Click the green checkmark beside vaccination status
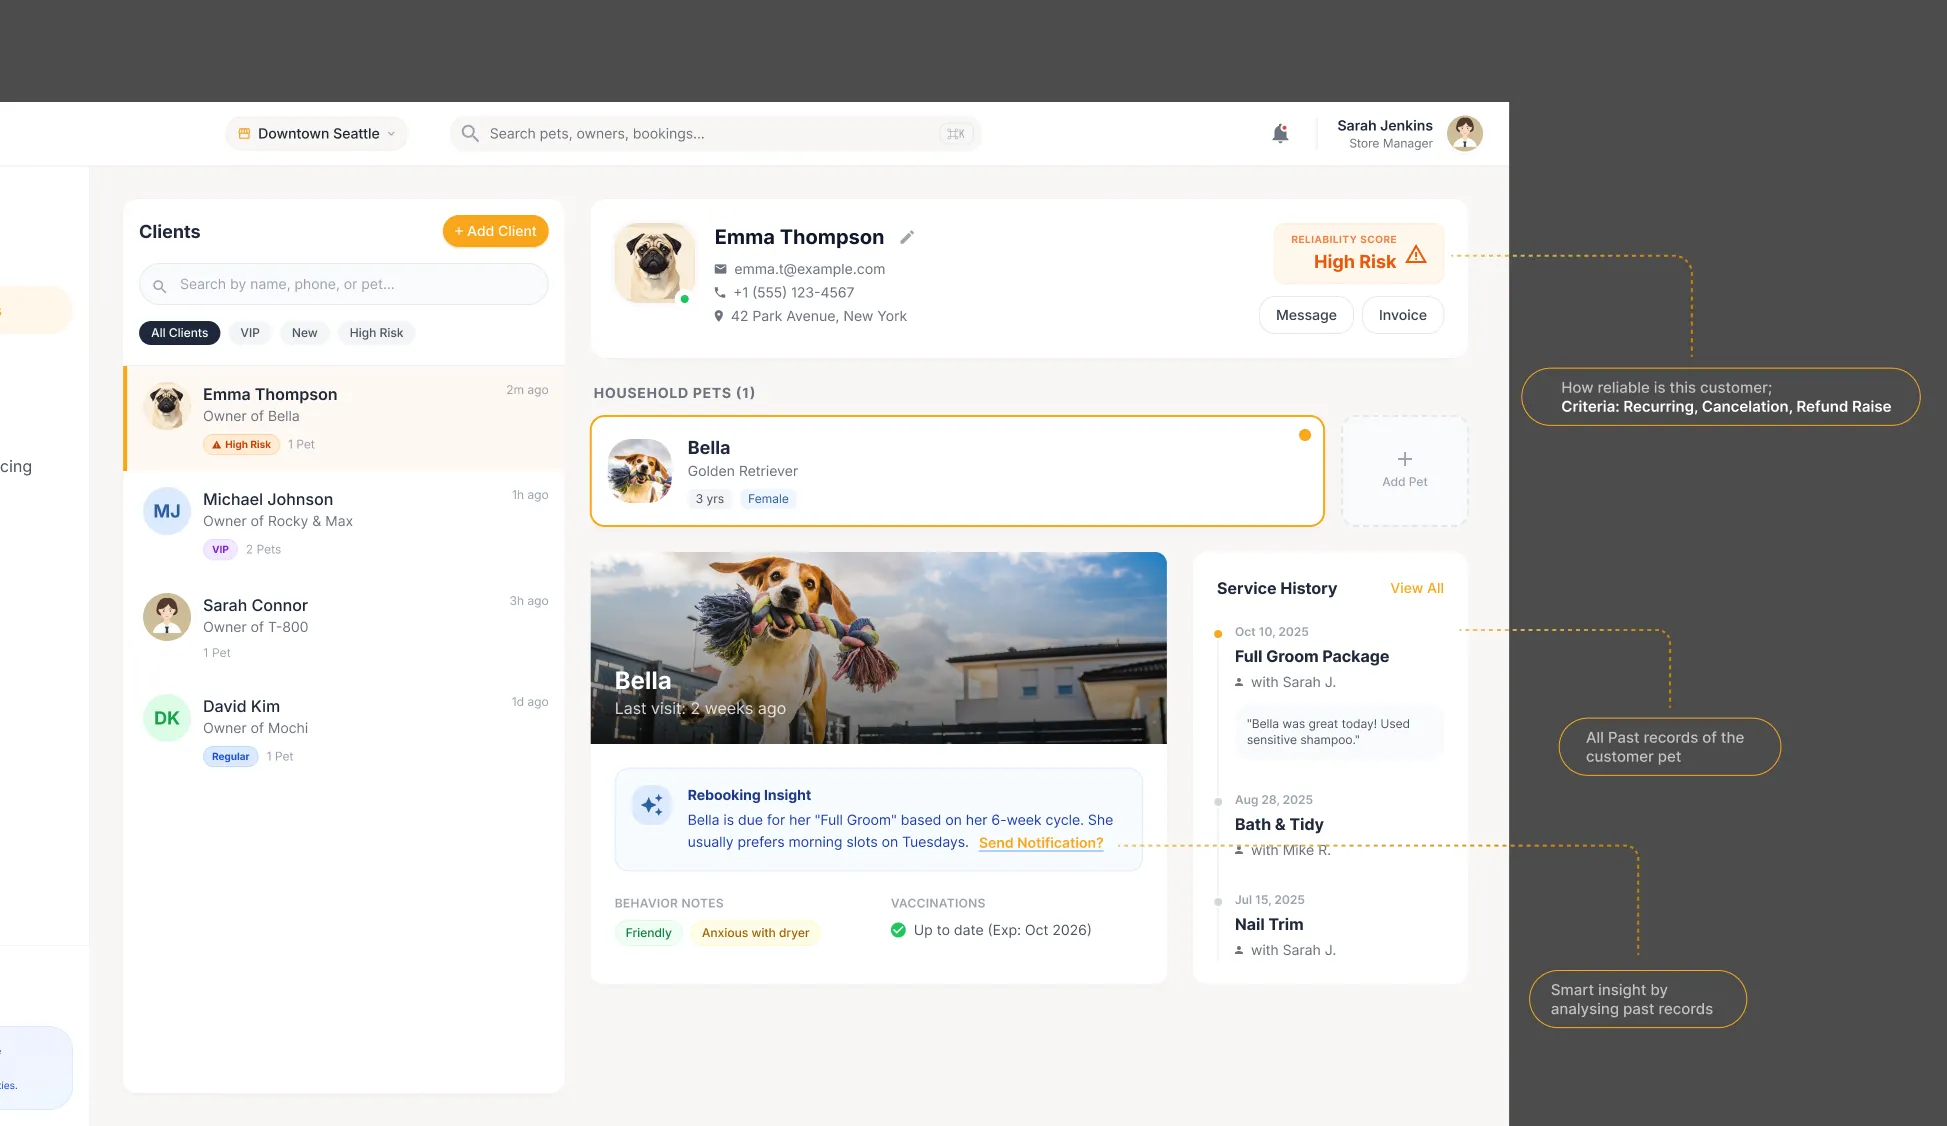The height and width of the screenshot is (1126, 1947). (897, 930)
